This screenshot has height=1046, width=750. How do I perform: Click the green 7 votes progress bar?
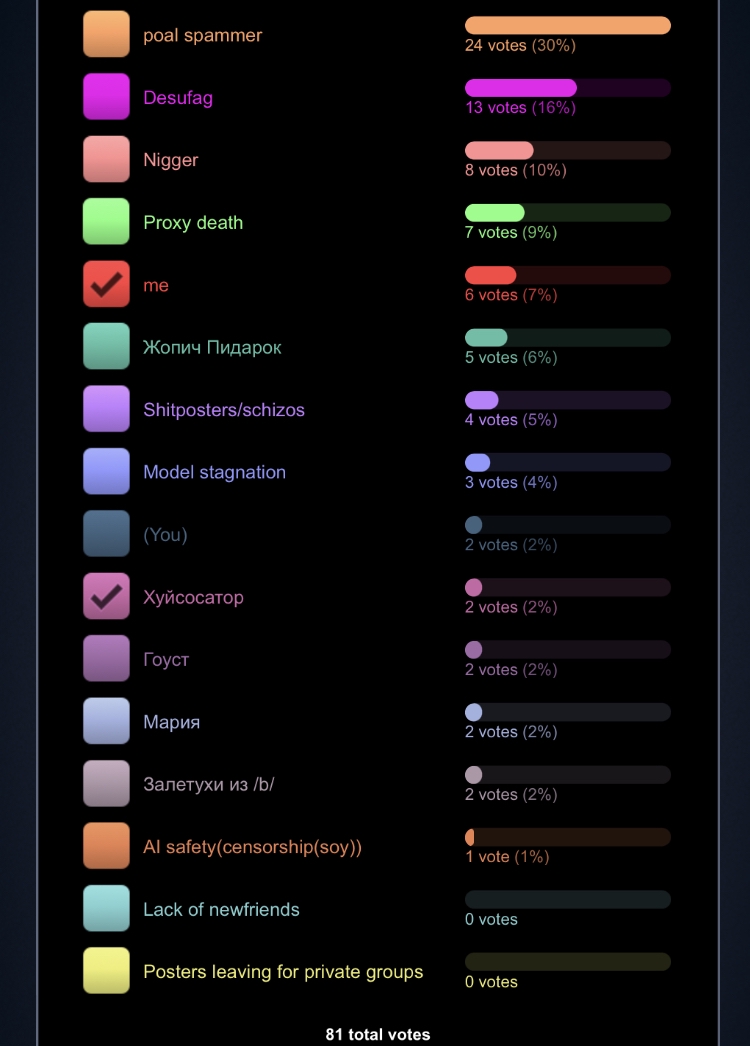[568, 213]
